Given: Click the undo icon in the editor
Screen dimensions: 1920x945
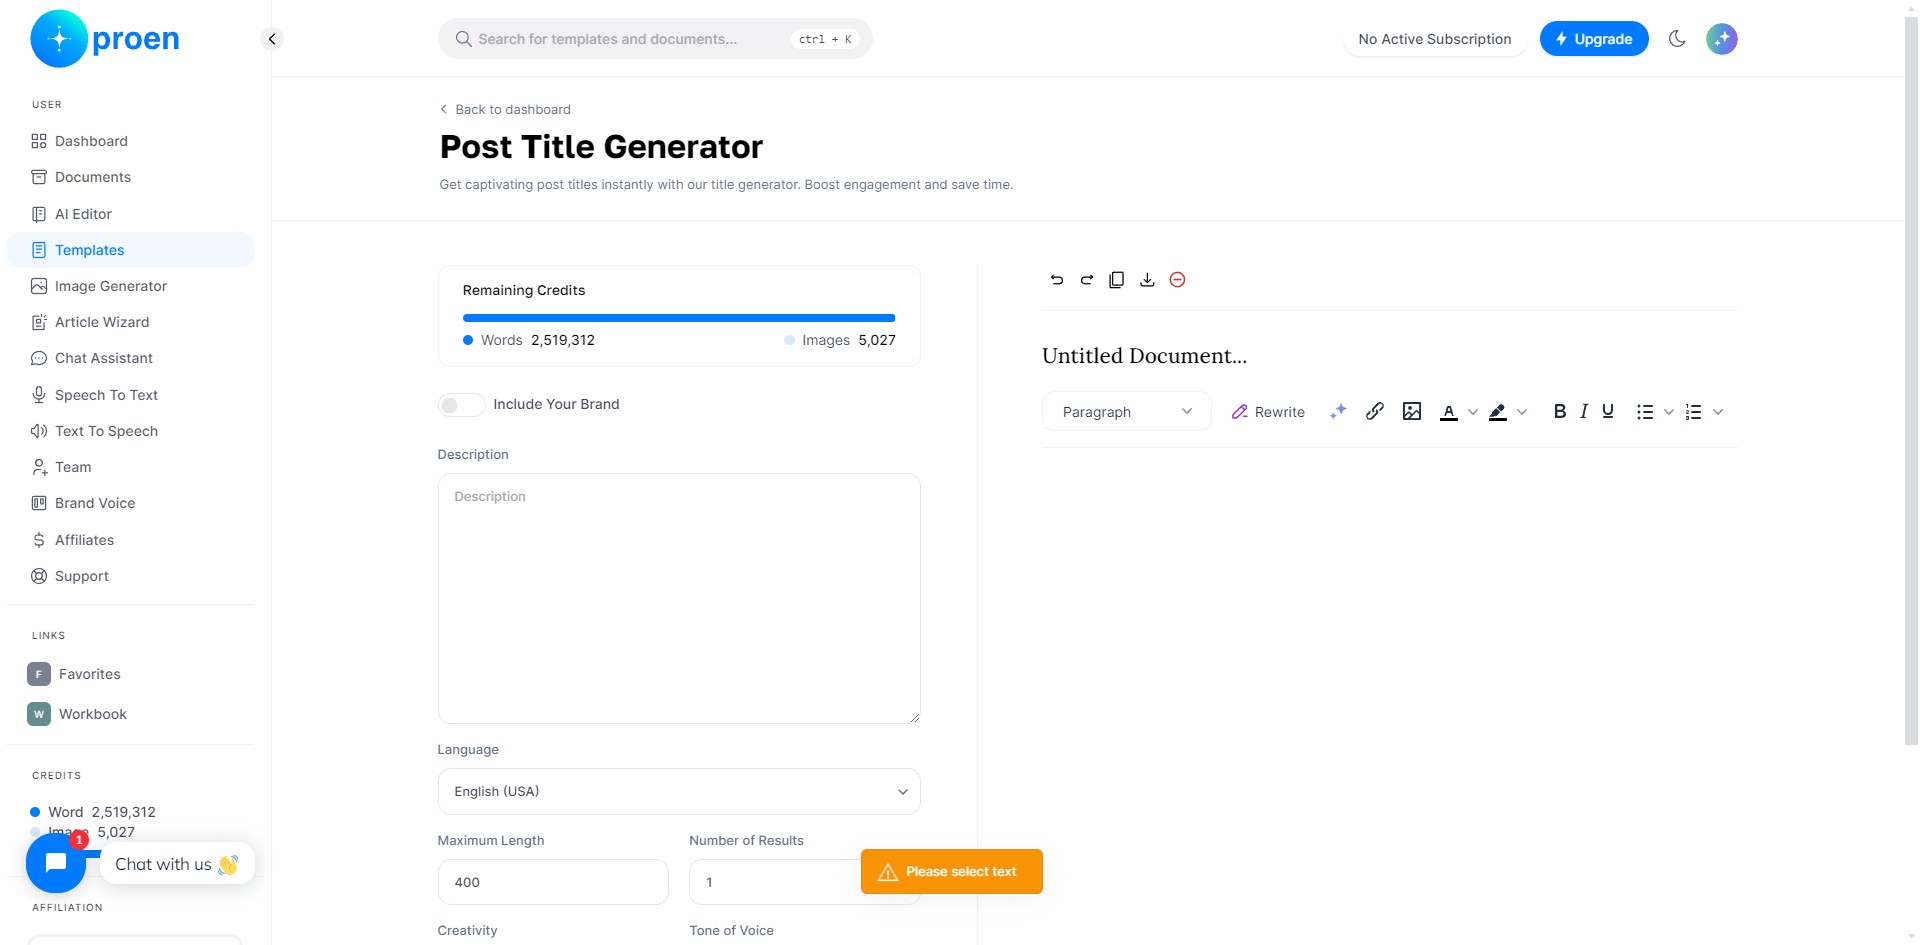Looking at the screenshot, I should 1057,280.
